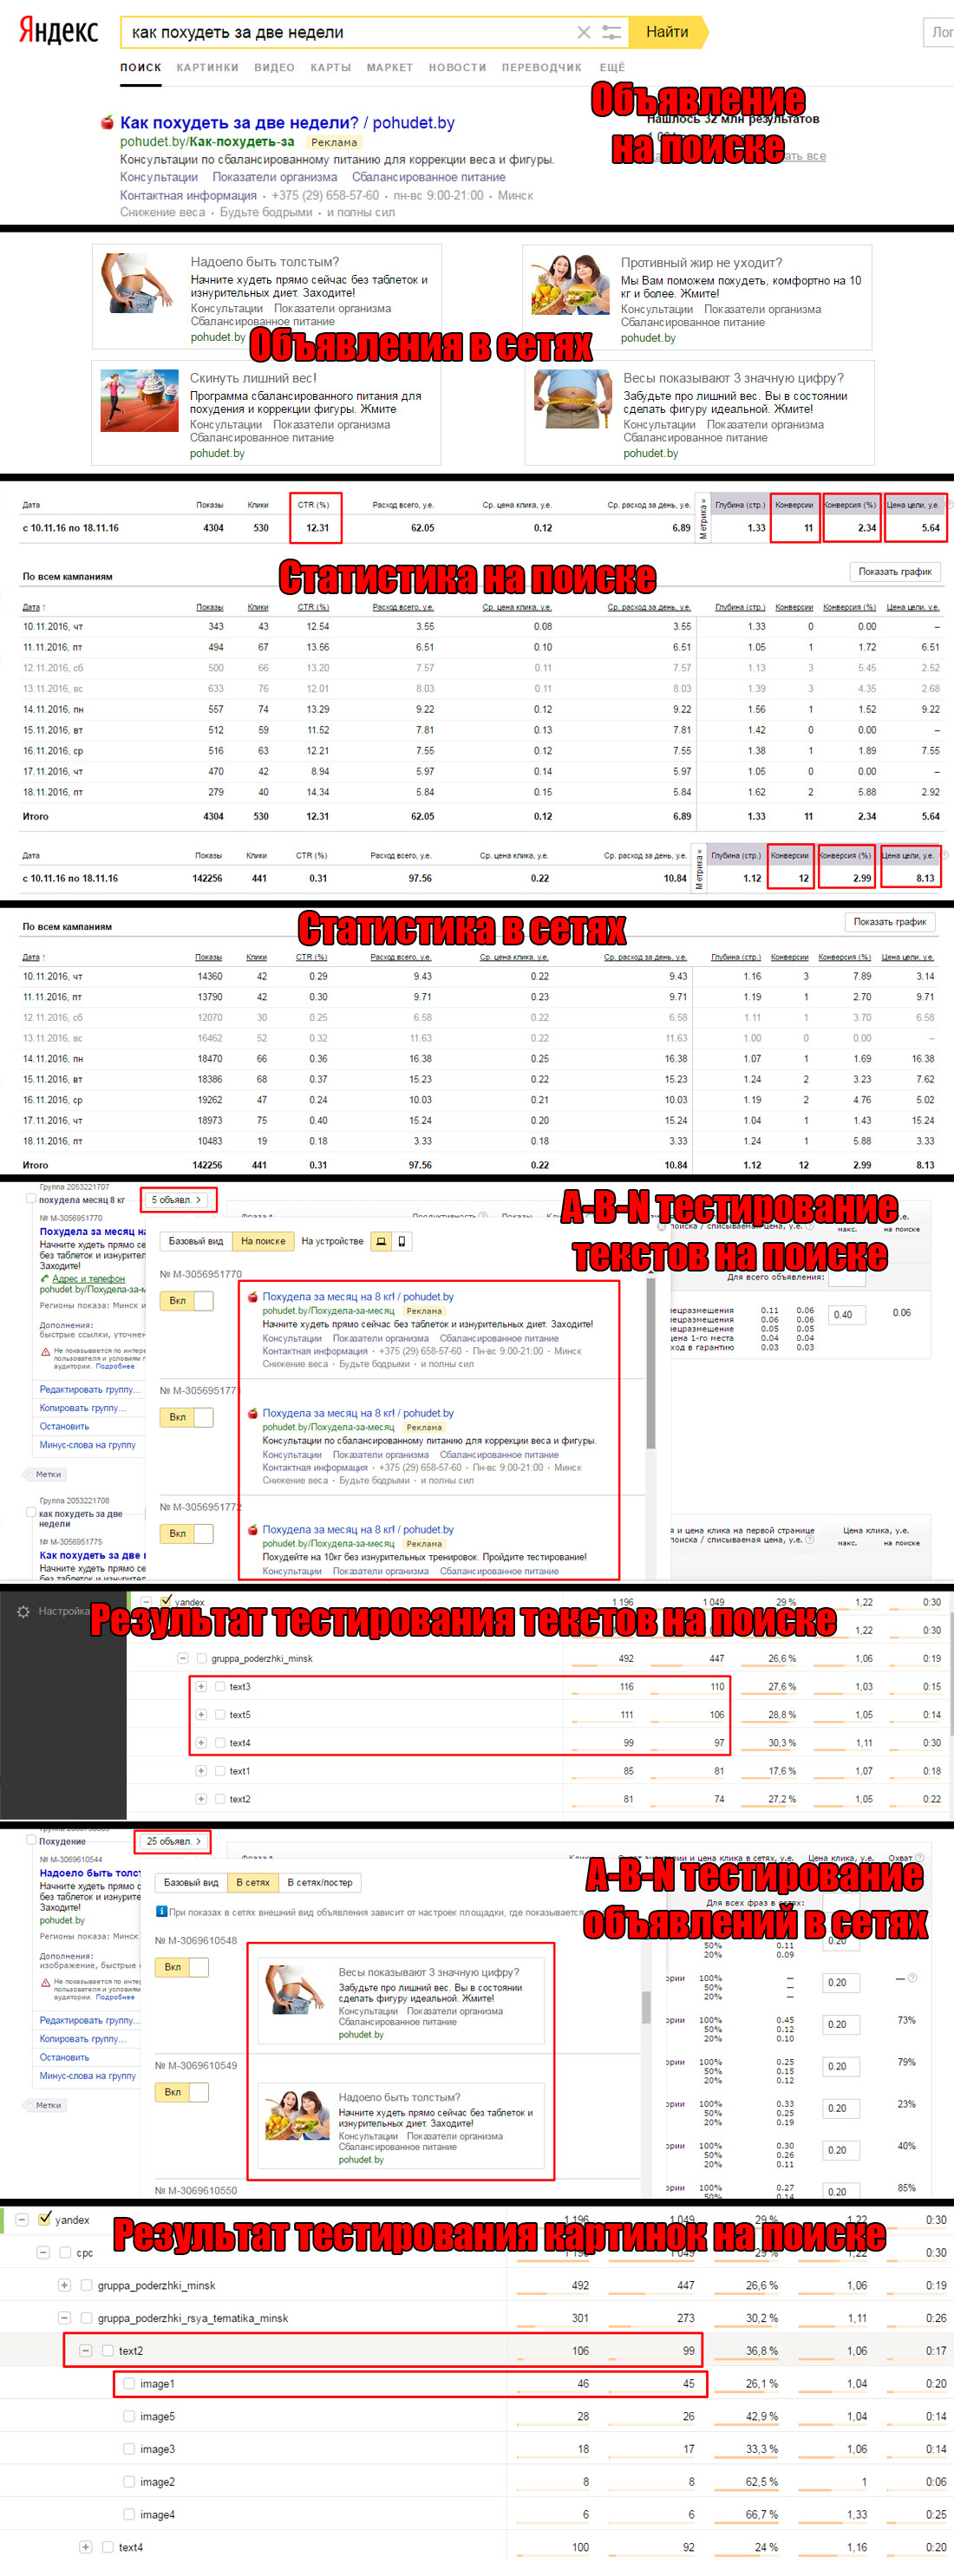Collapse the cpc tree node
954x2576 pixels.
[x=43, y=2252]
